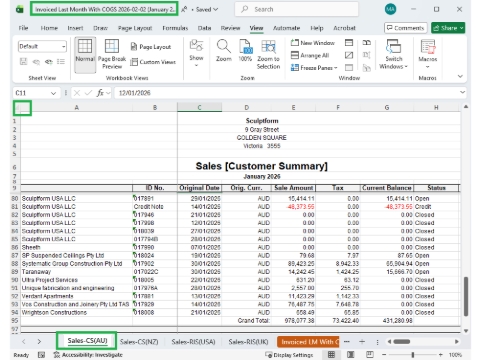Open the File menu

pyautogui.click(x=23, y=28)
